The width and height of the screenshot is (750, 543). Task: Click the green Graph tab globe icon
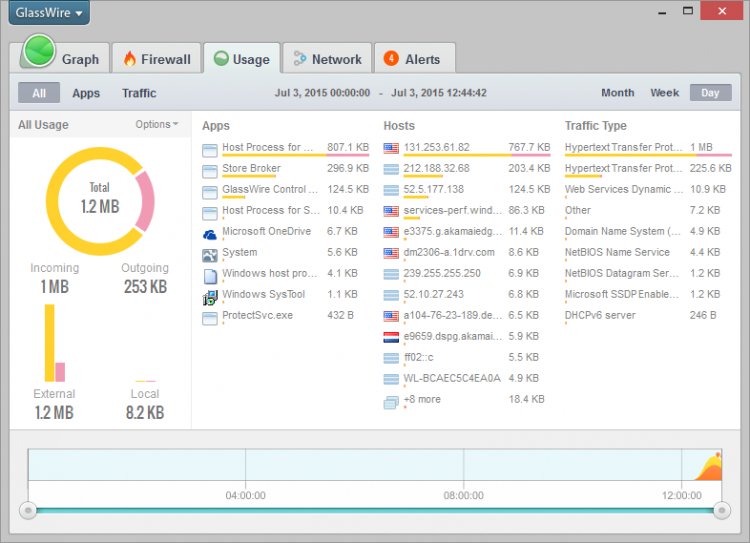click(39, 51)
